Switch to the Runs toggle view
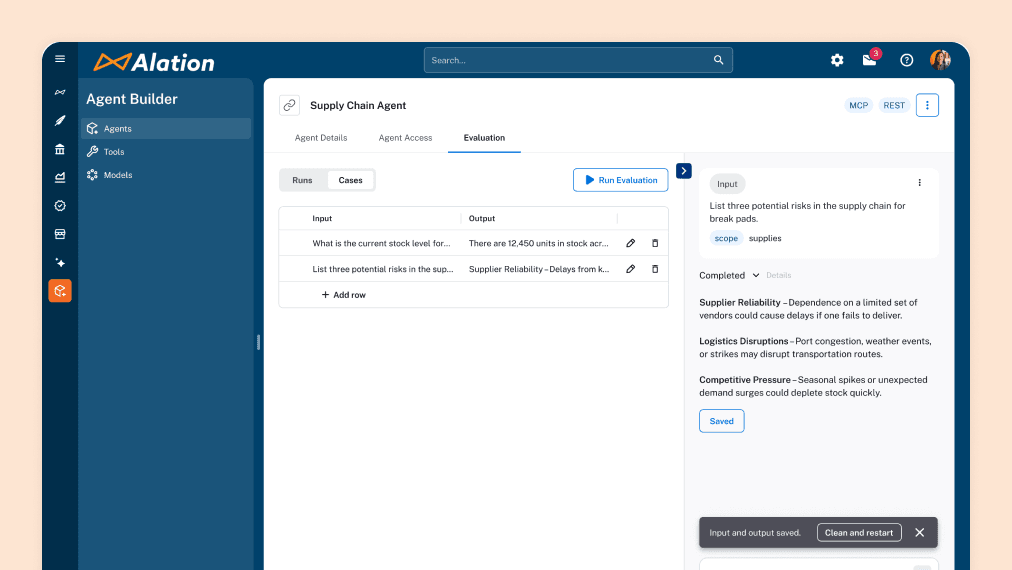The width and height of the screenshot is (1012, 570). pos(302,180)
